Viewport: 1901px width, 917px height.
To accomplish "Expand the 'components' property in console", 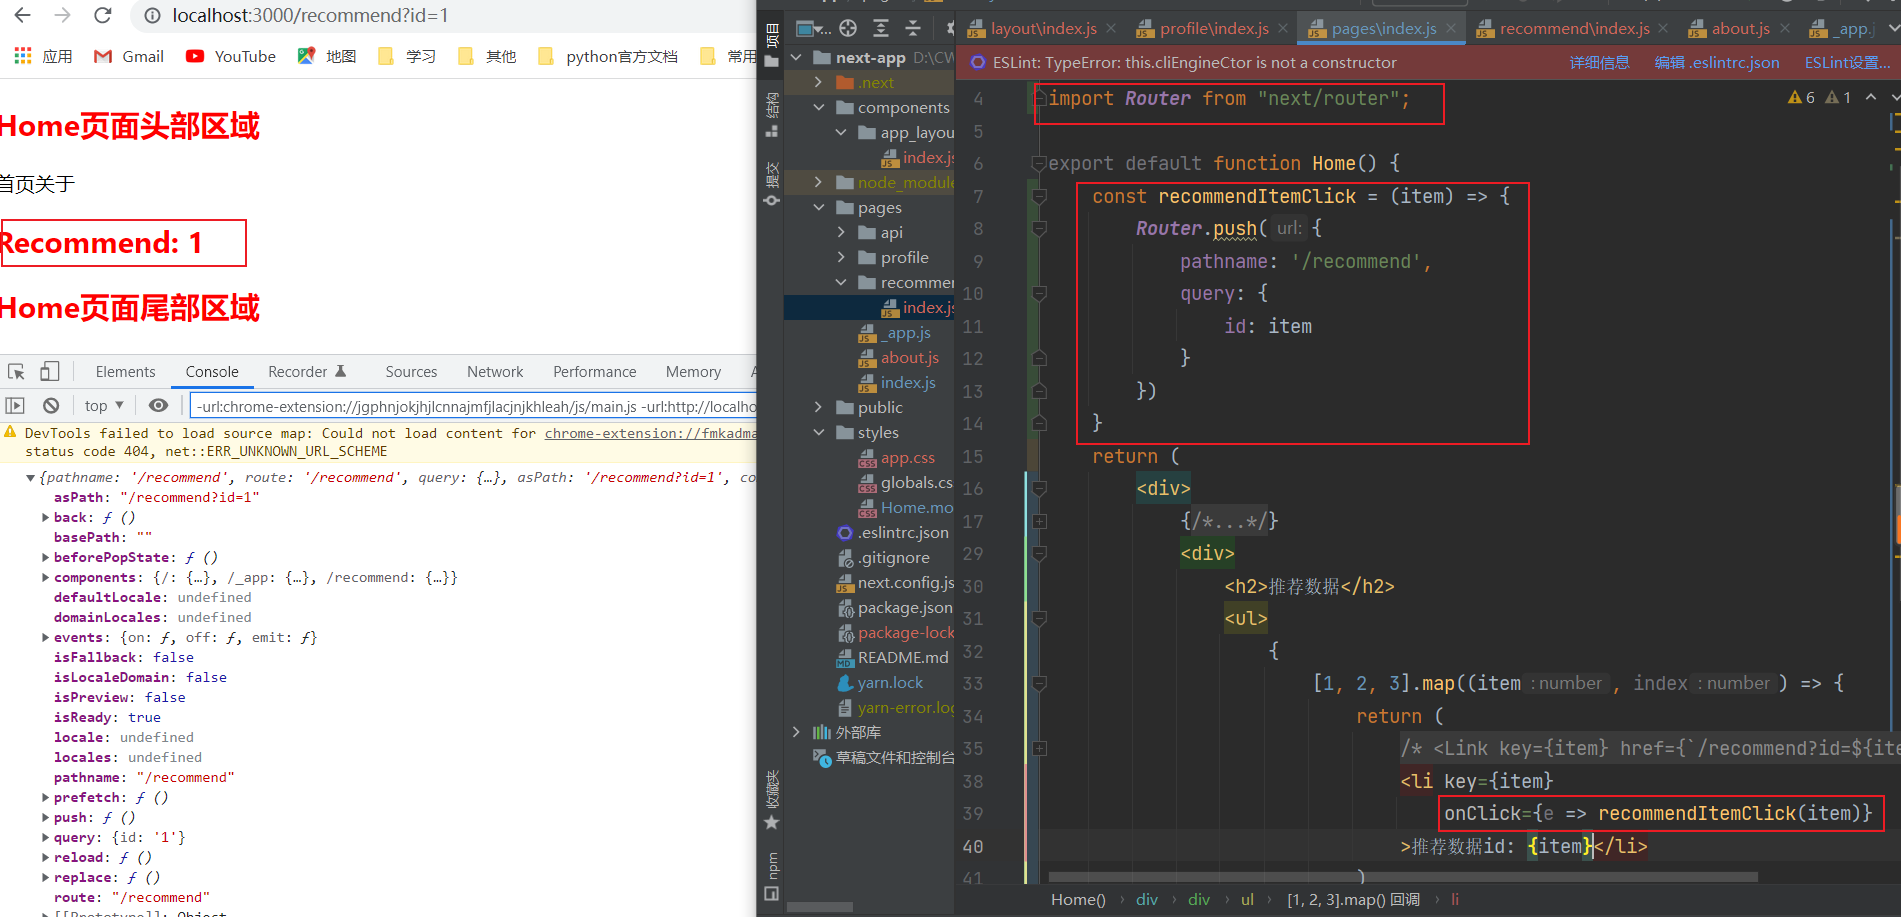I will point(46,578).
